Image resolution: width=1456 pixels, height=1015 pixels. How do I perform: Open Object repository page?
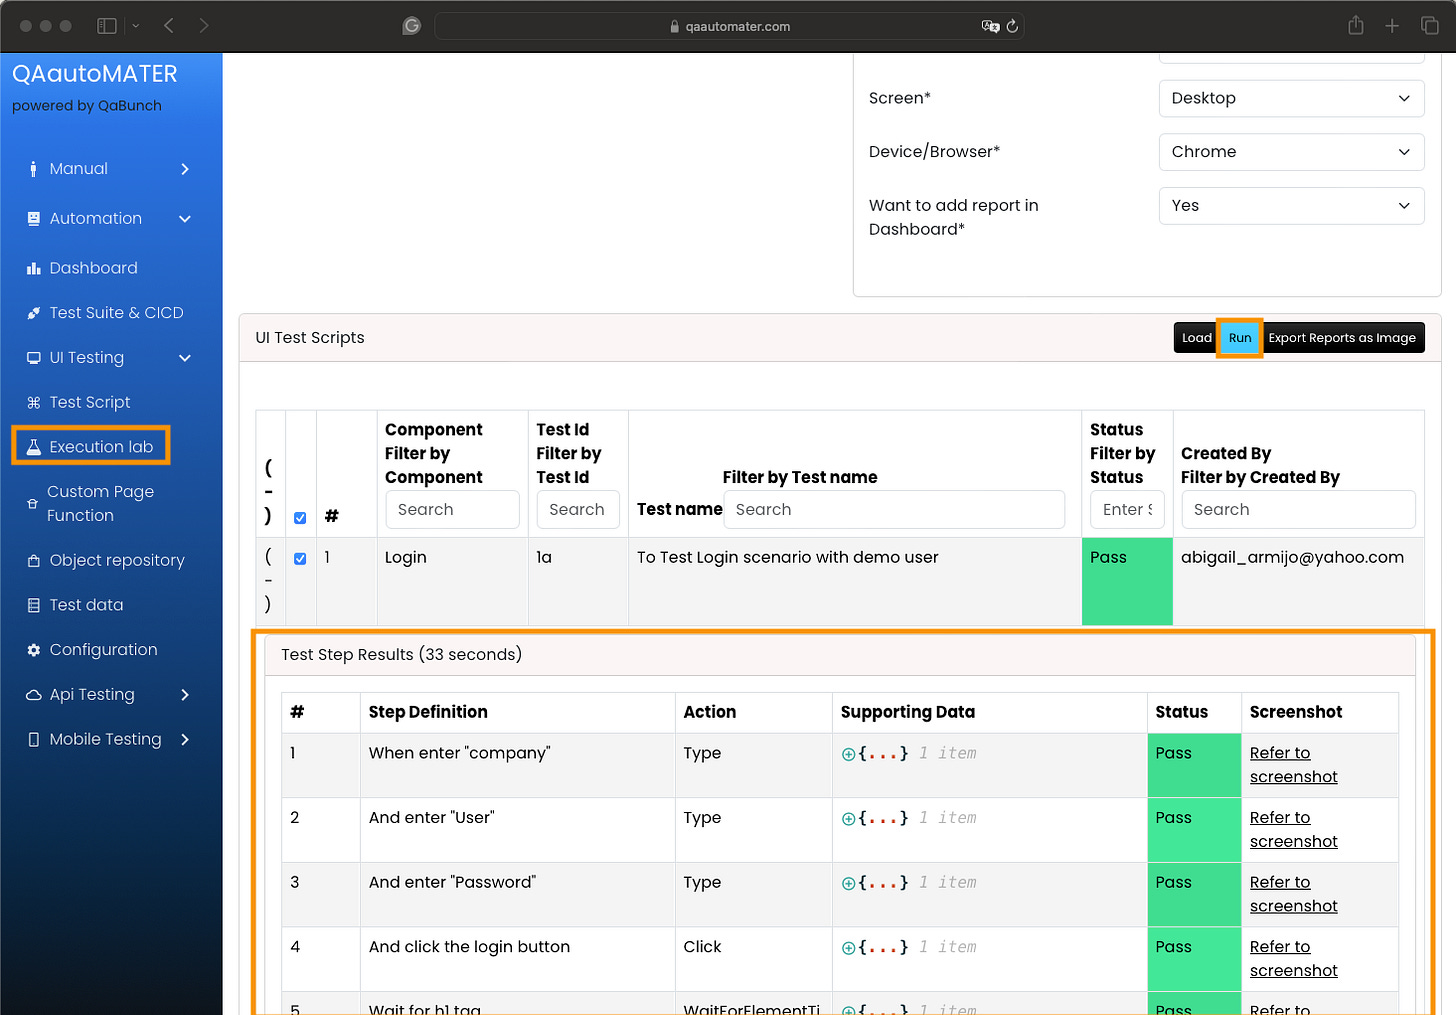point(117,560)
